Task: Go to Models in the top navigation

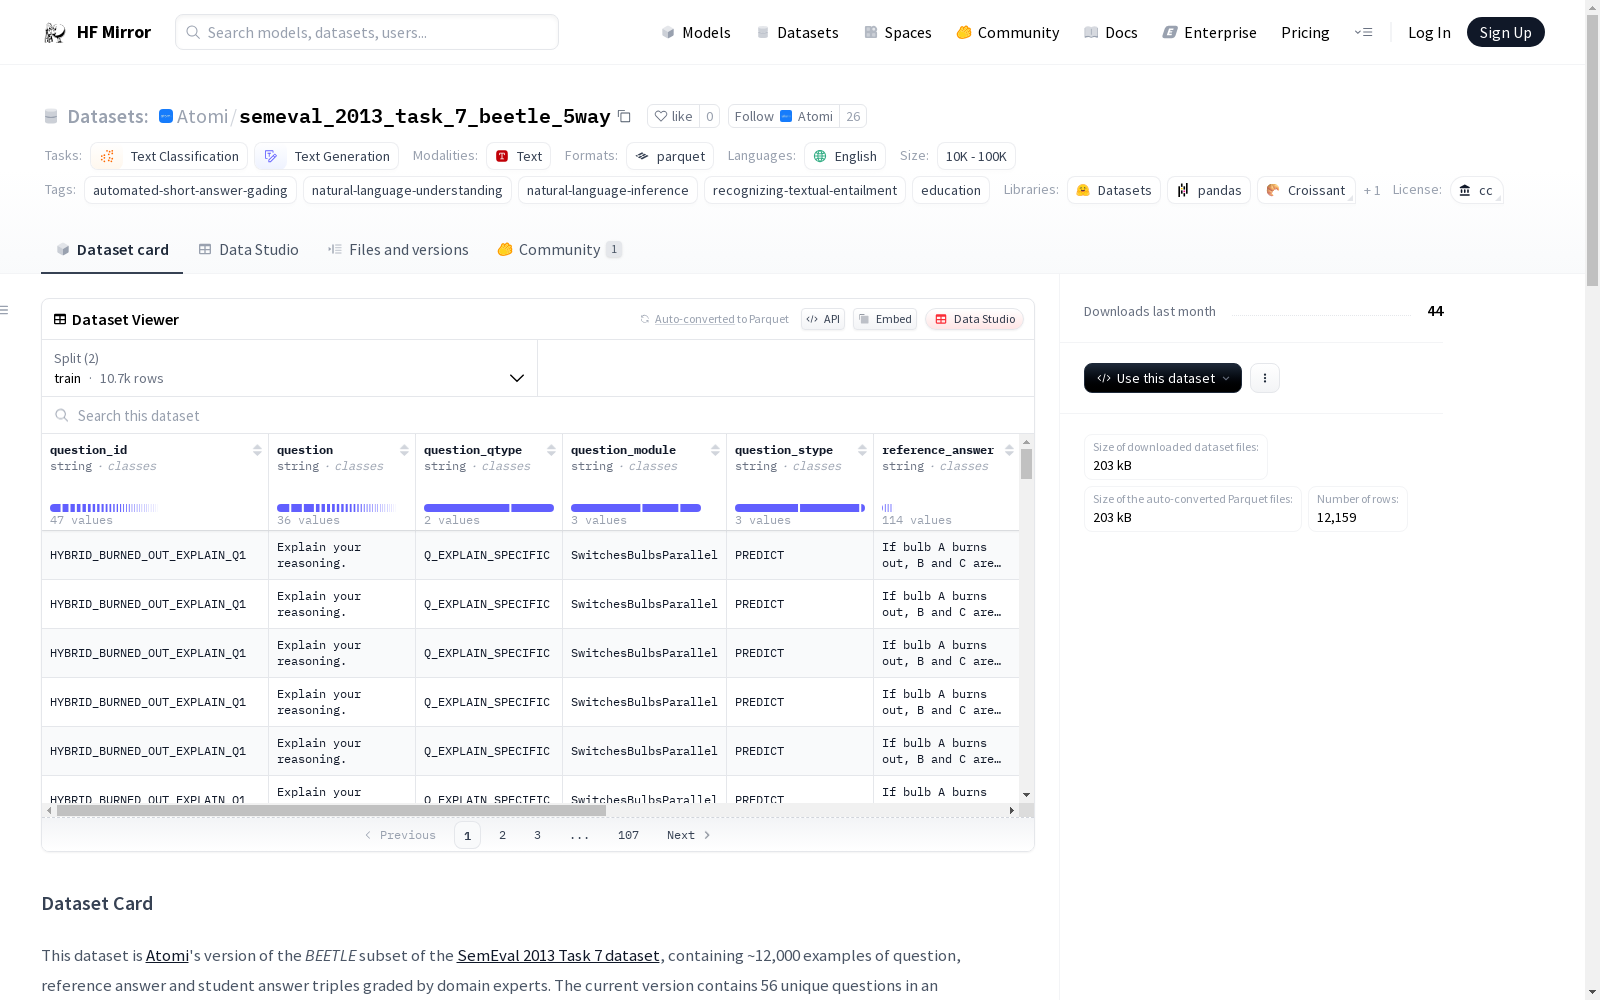Action: (x=696, y=32)
